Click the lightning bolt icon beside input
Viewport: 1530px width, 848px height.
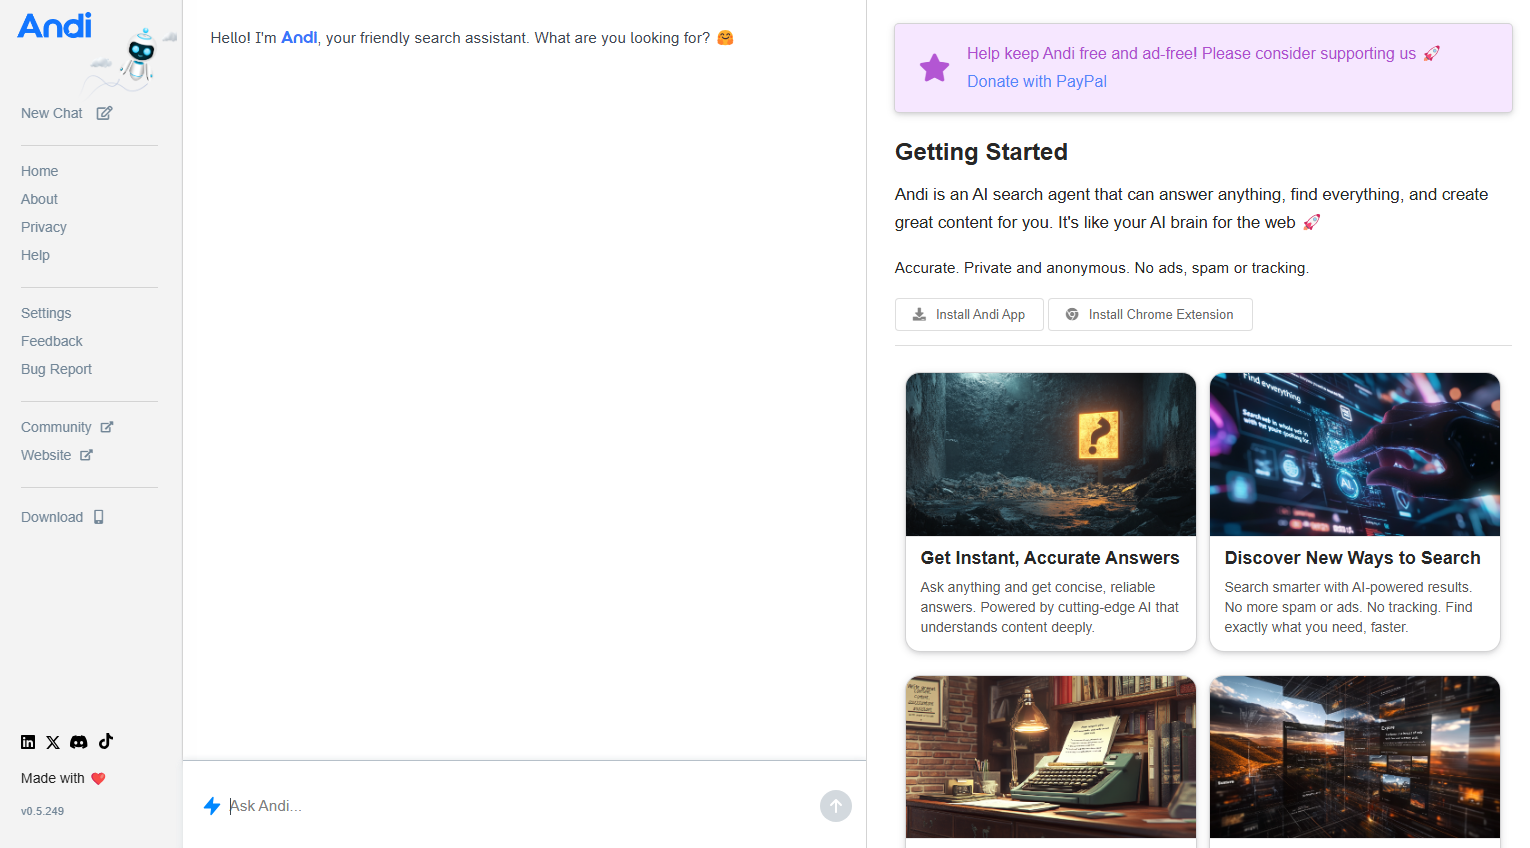[x=212, y=806]
